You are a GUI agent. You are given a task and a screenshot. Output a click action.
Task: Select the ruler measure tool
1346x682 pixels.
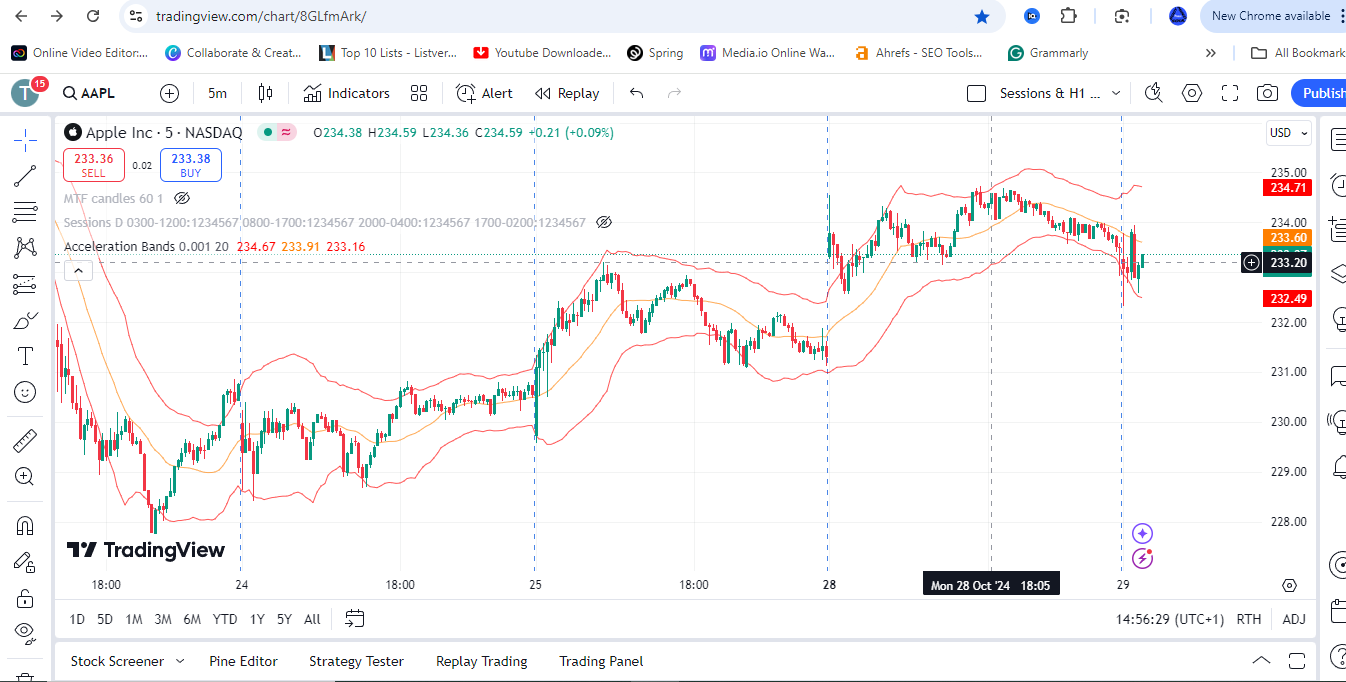(x=25, y=441)
